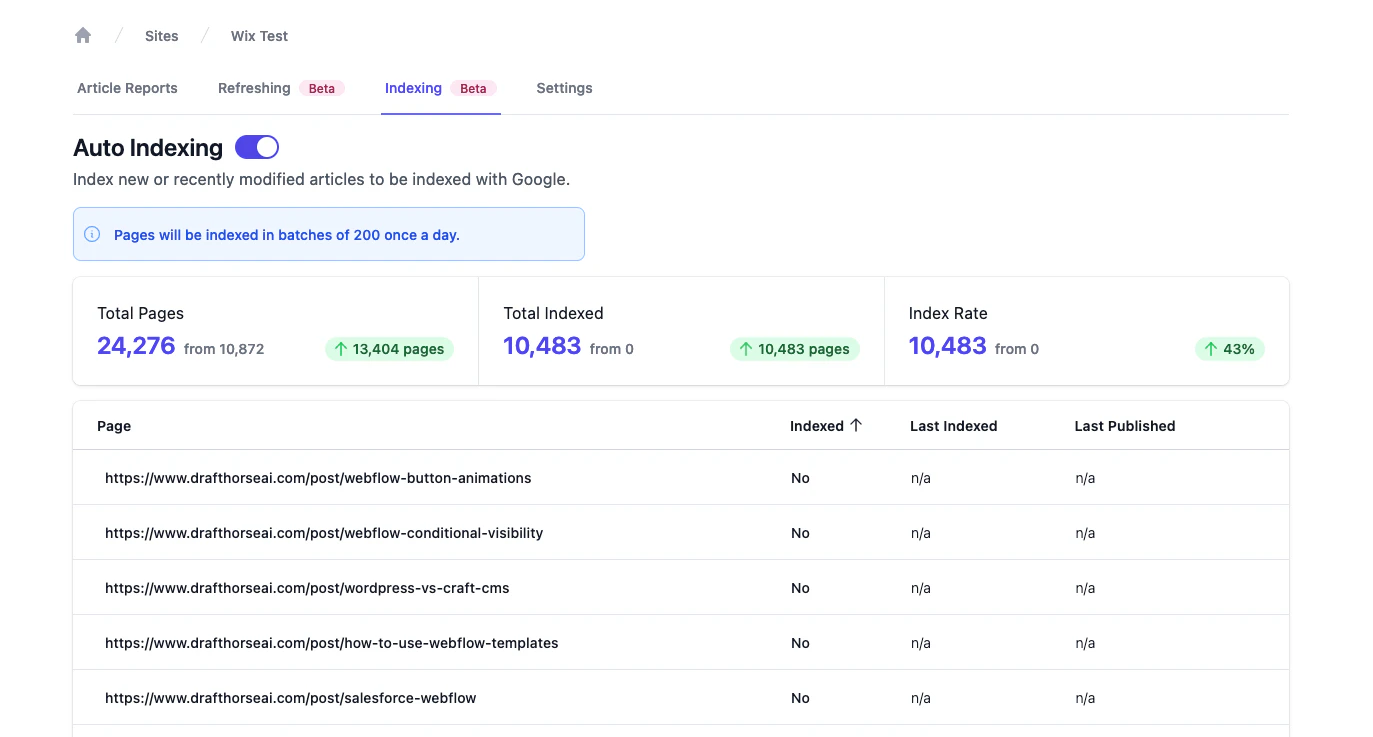Click the 43% Index Rate badge
Screen dimensions: 1373x737
point(1230,349)
